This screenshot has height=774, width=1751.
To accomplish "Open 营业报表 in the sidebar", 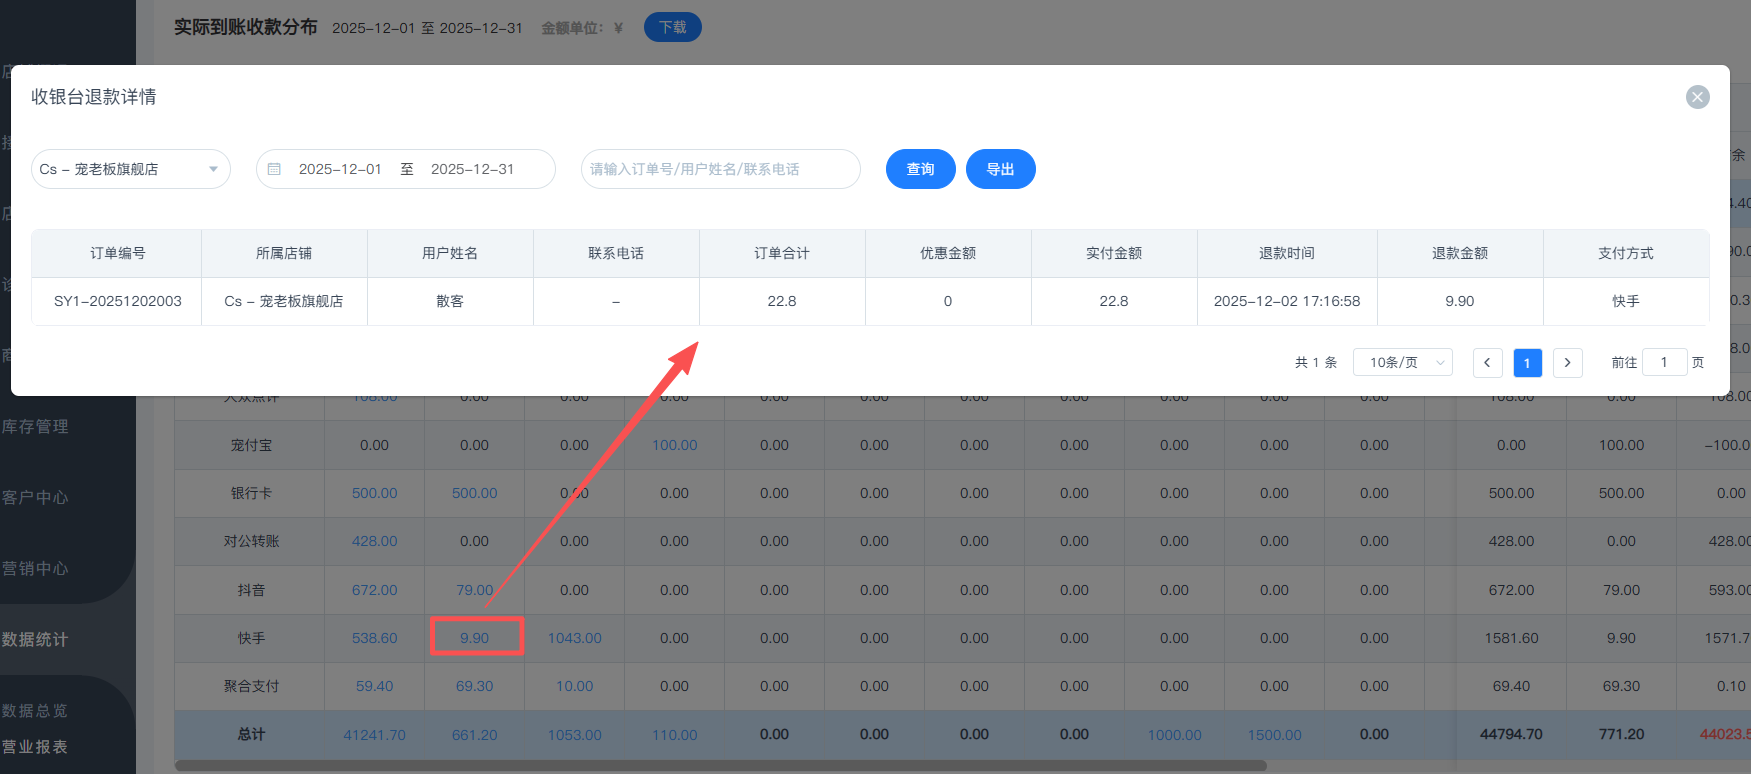I will point(36,747).
